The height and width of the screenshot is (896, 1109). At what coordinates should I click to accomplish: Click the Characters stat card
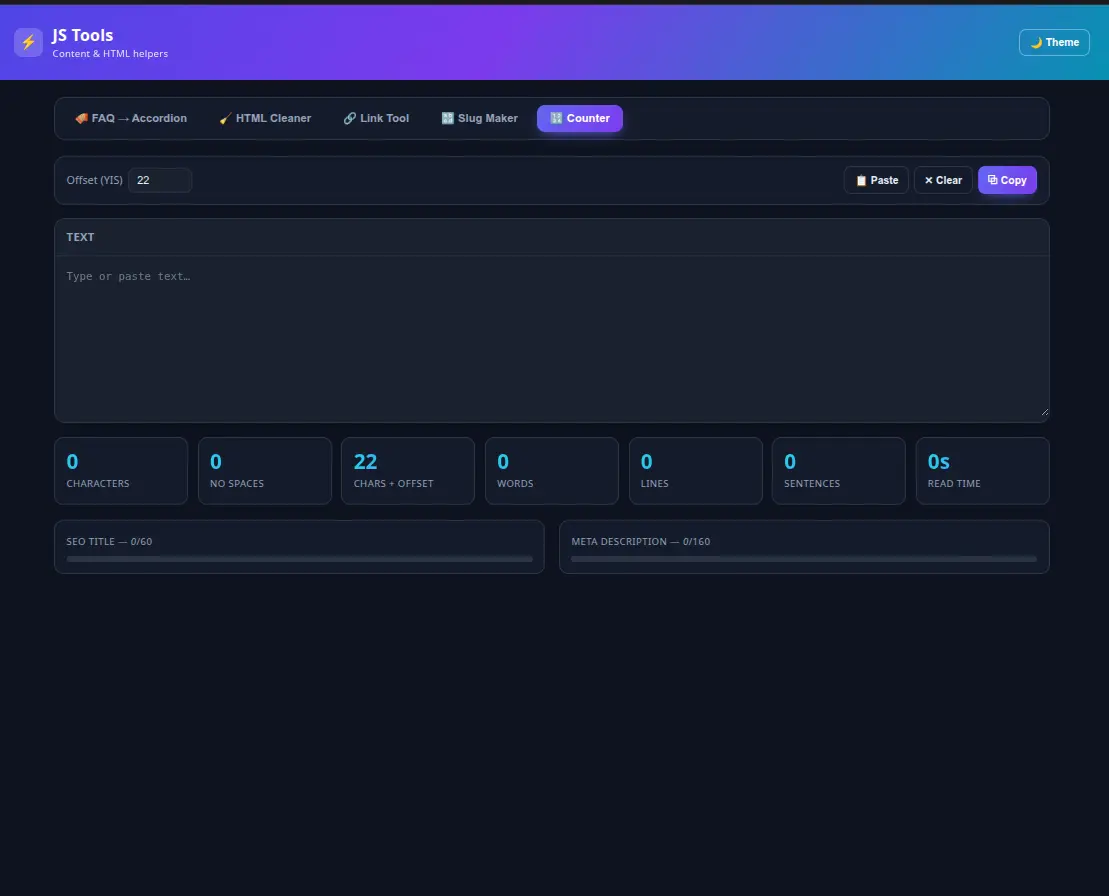(x=121, y=471)
